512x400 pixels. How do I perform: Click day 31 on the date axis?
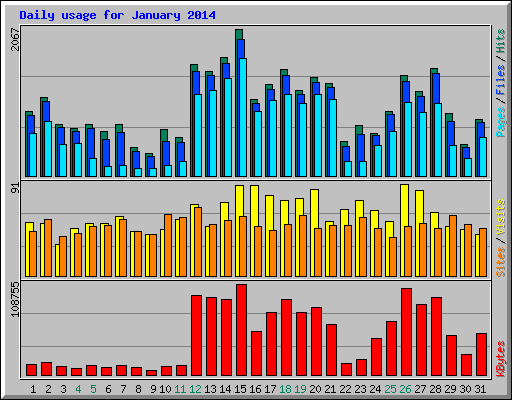tap(480, 389)
